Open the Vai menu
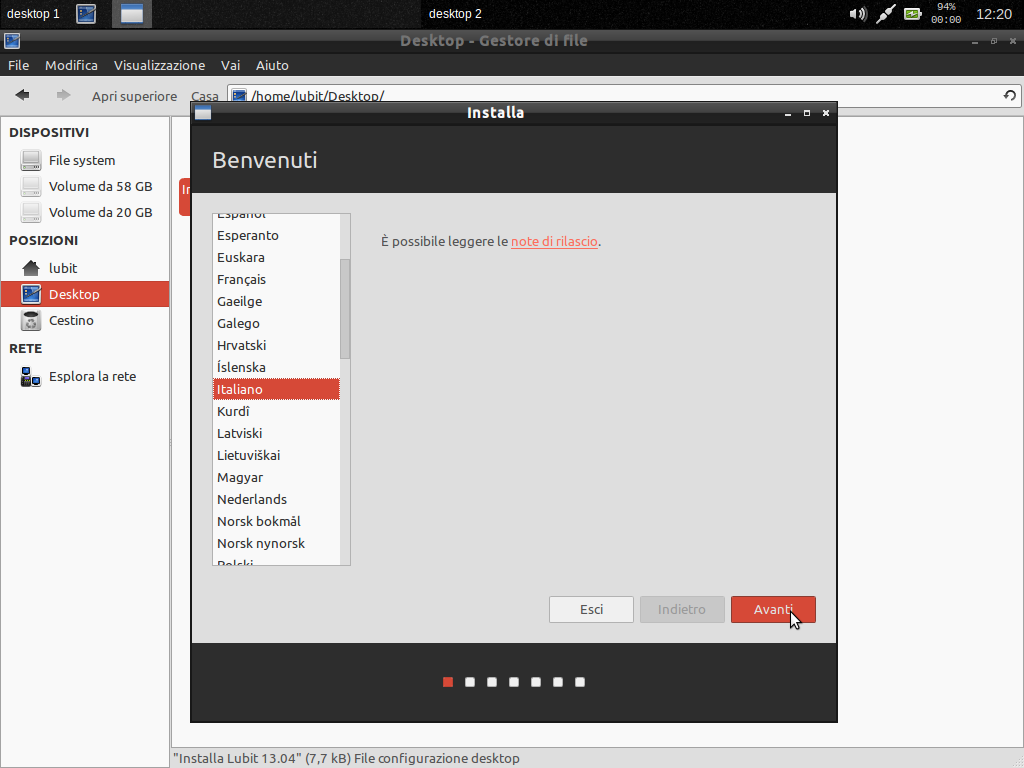The height and width of the screenshot is (768, 1024). (230, 65)
